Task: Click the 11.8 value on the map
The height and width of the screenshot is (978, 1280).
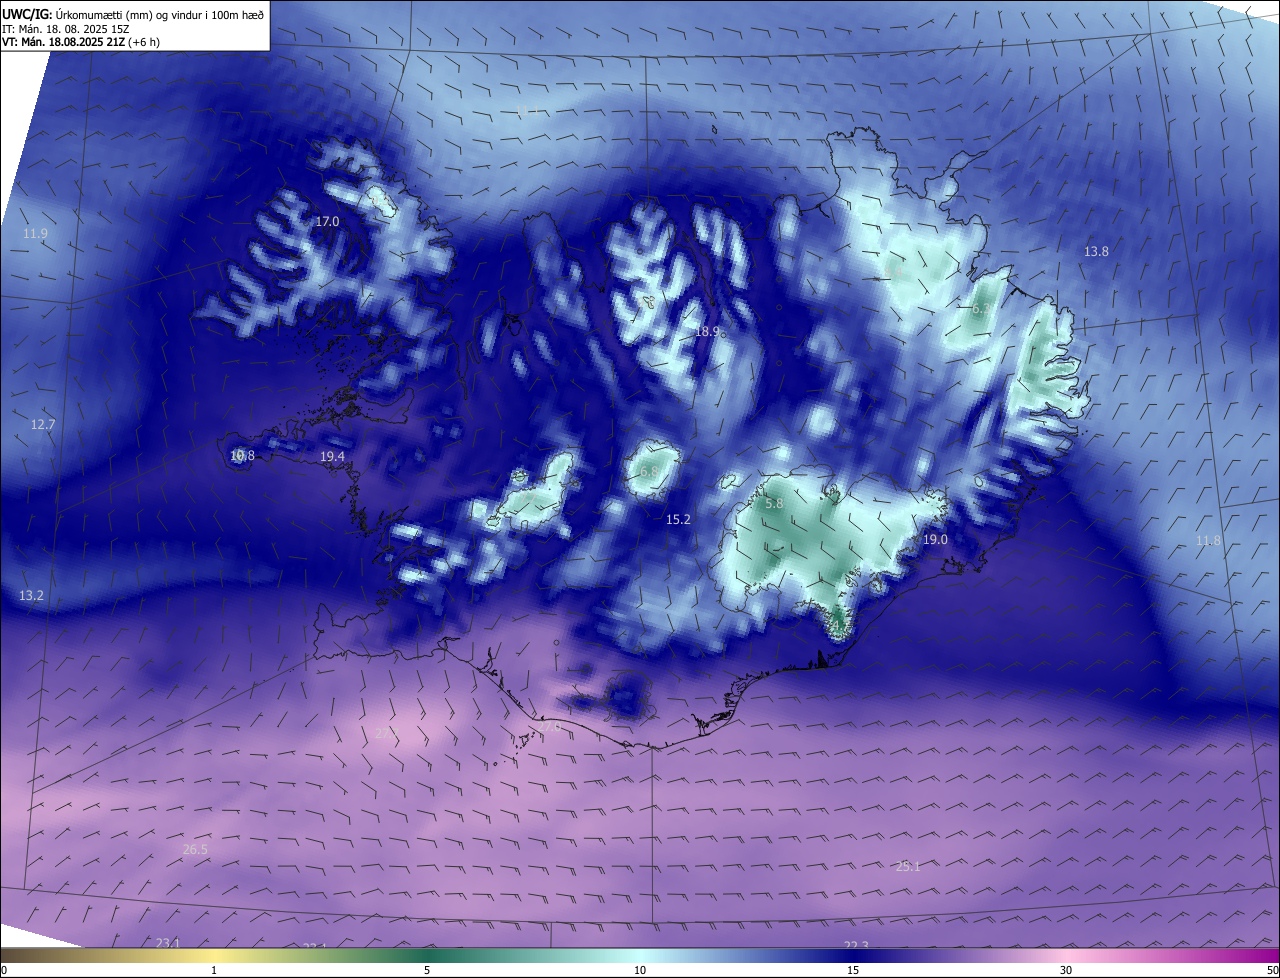Action: pyautogui.click(x=1208, y=540)
